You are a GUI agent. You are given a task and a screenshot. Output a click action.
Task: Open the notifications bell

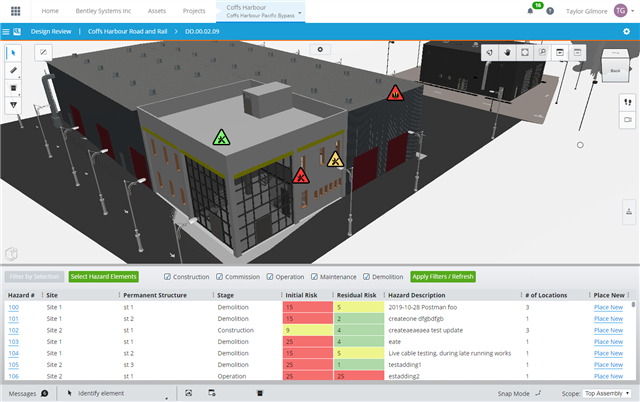[x=530, y=11]
